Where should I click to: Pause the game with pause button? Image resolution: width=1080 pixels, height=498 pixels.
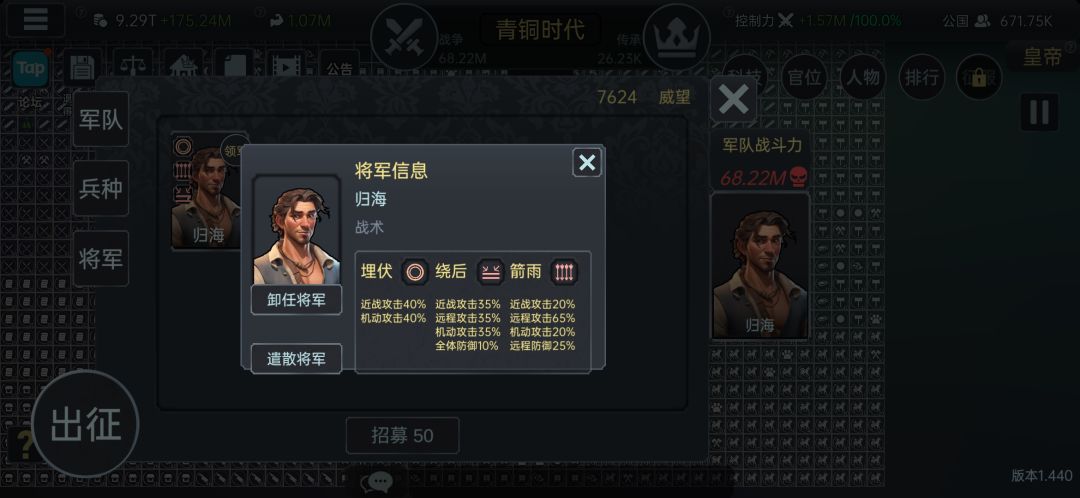pos(1039,112)
